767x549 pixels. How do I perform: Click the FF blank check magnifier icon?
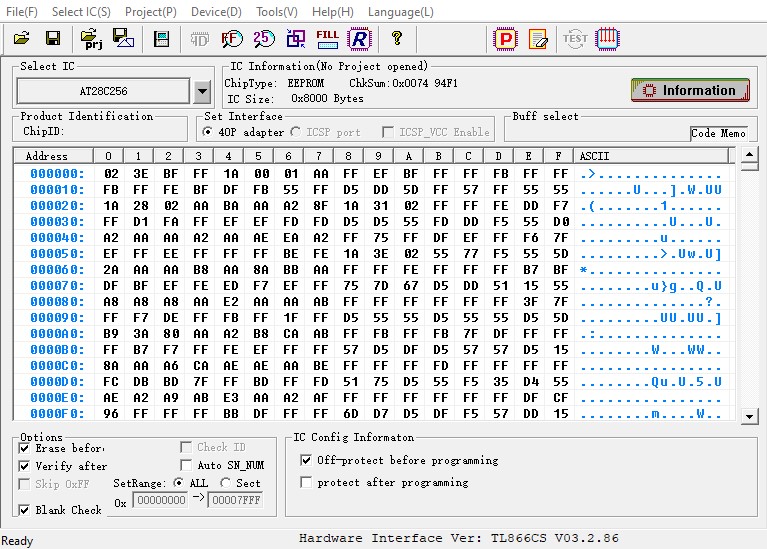pos(231,39)
